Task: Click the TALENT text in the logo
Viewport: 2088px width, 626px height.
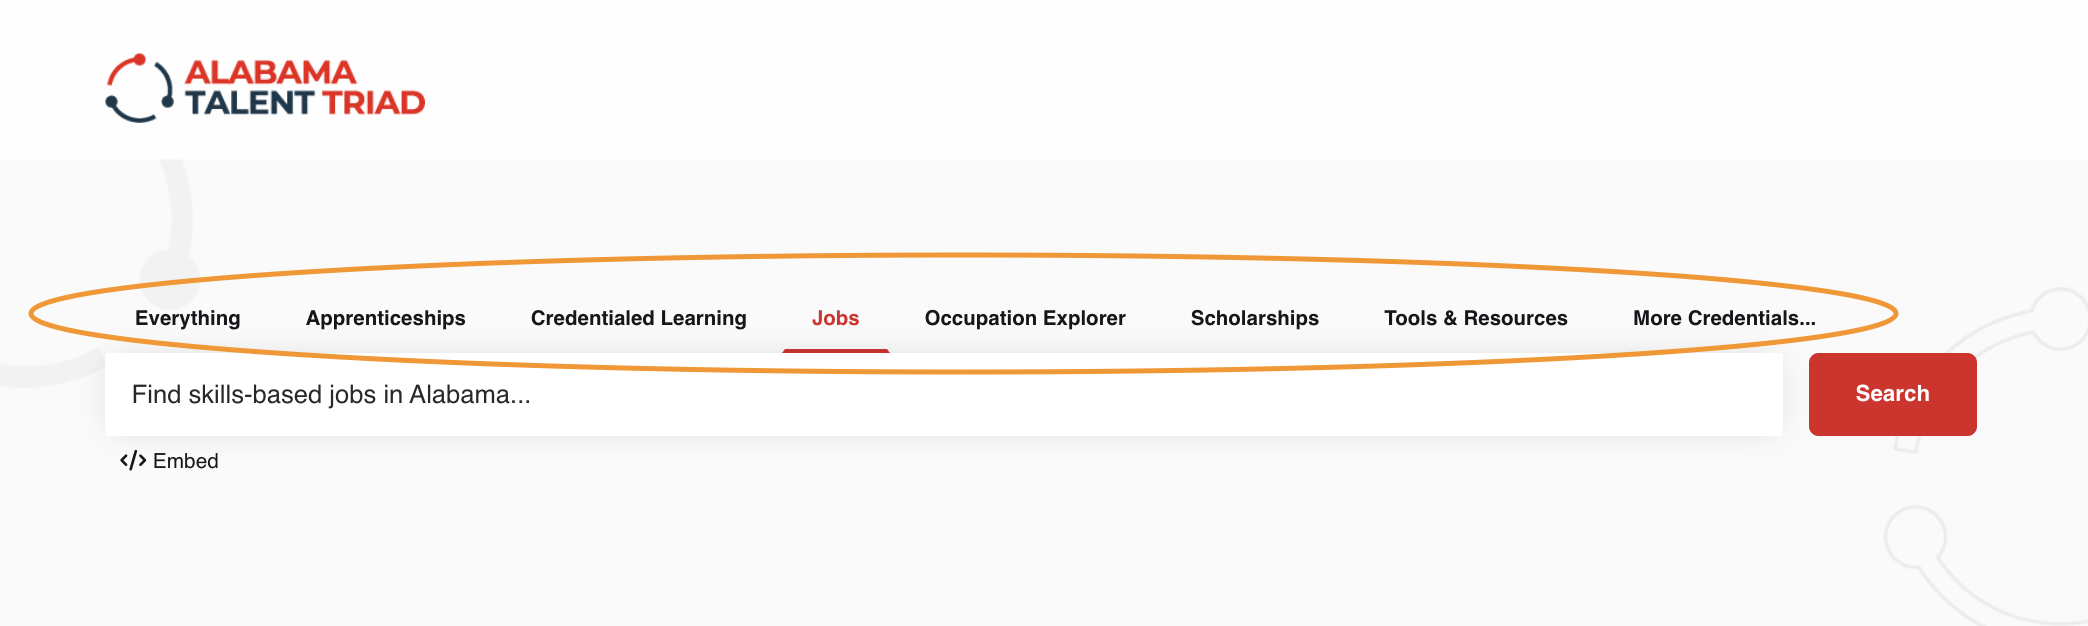Action: point(250,103)
